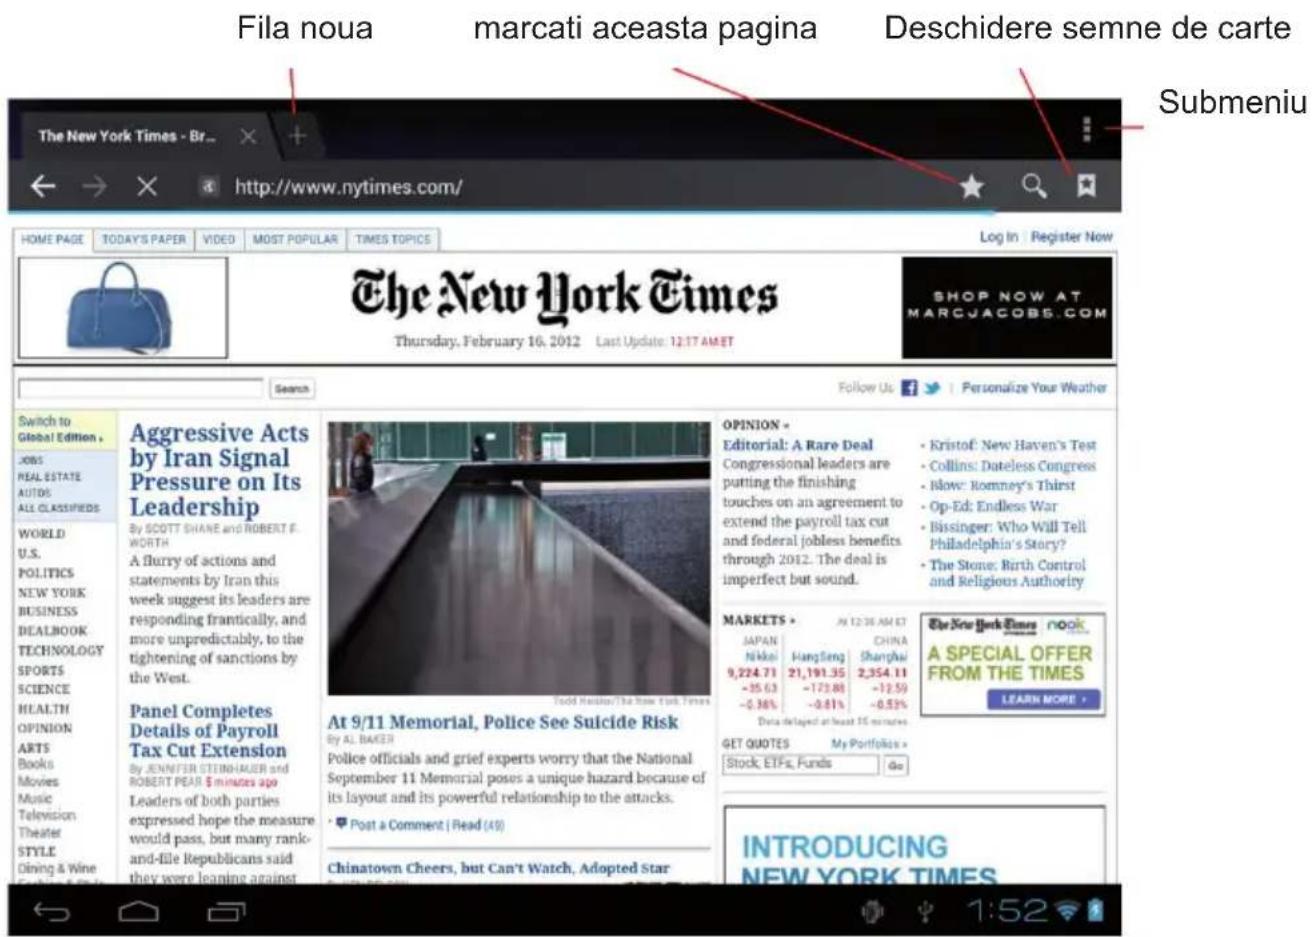Open Panel Completes Details of Payroll article
This screenshot has width=1315, height=937.
tap(208, 731)
